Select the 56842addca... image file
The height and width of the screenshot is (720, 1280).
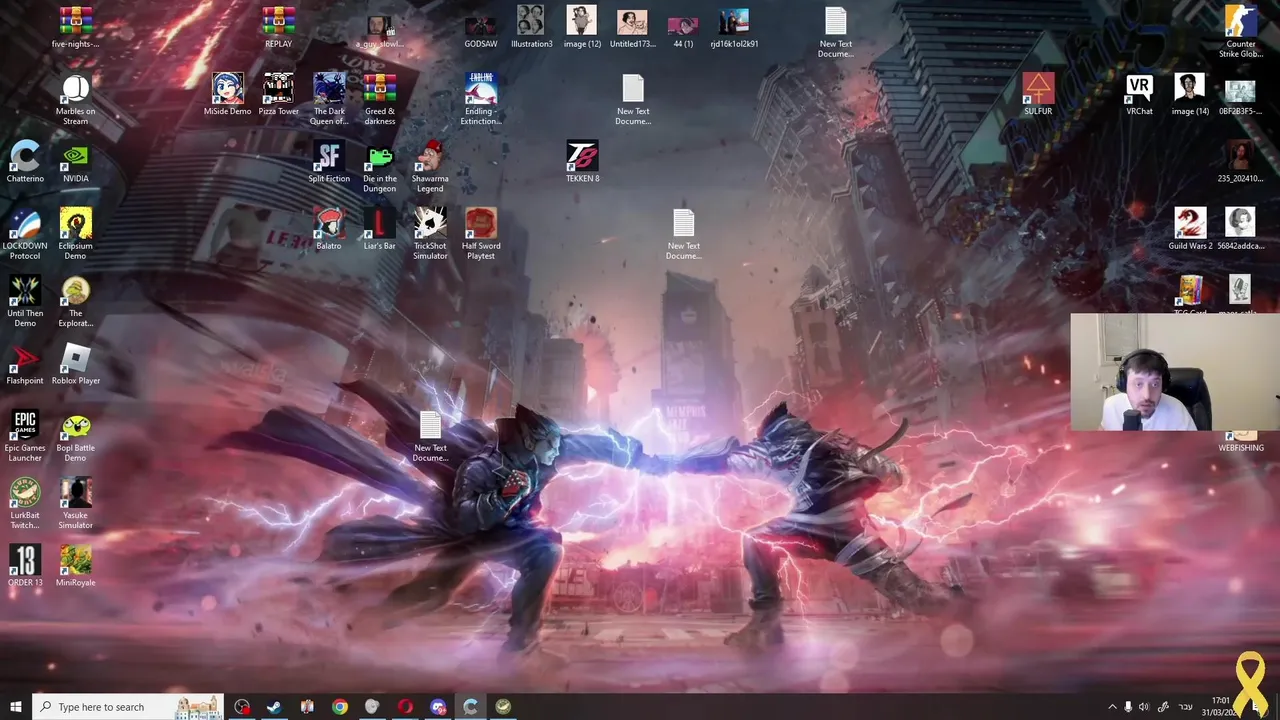1241,228
